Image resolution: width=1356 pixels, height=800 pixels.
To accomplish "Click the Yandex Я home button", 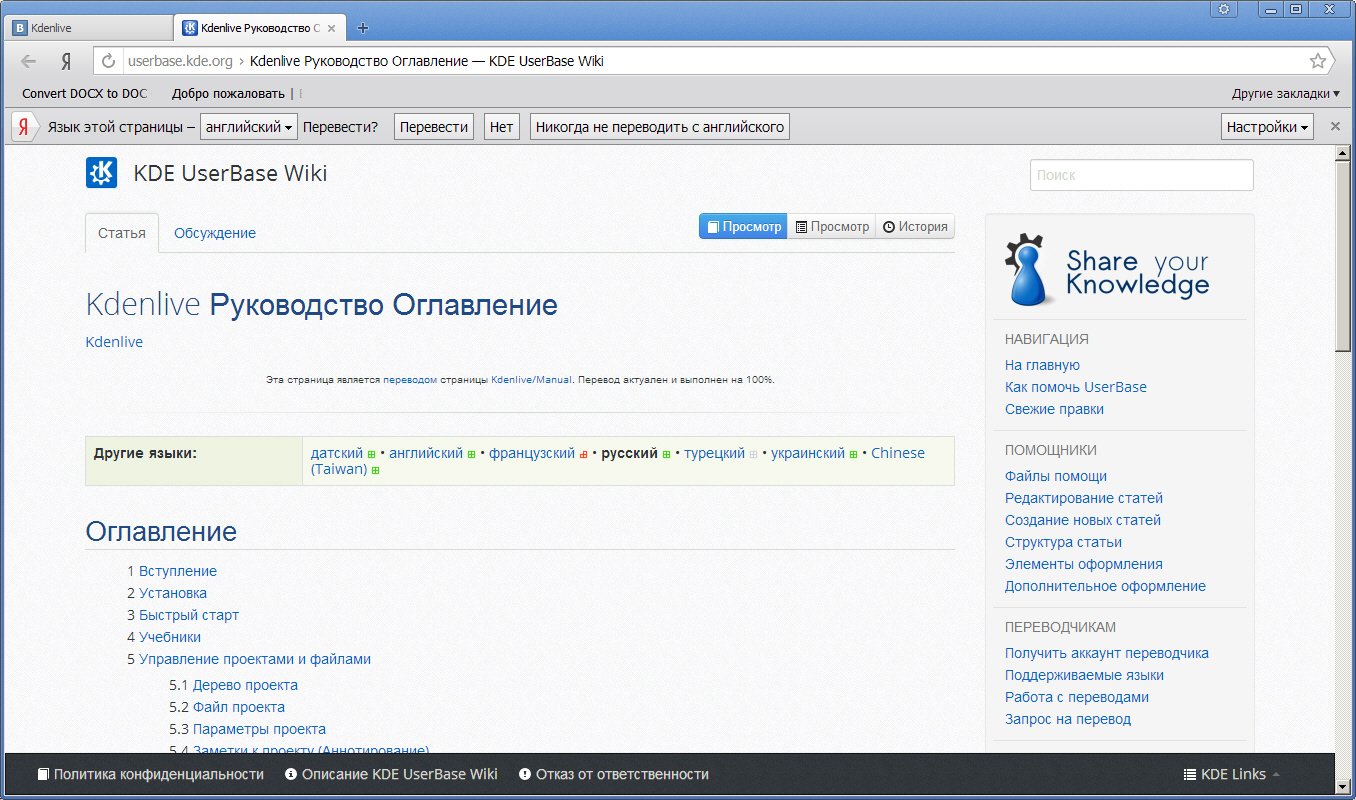I will pos(66,61).
